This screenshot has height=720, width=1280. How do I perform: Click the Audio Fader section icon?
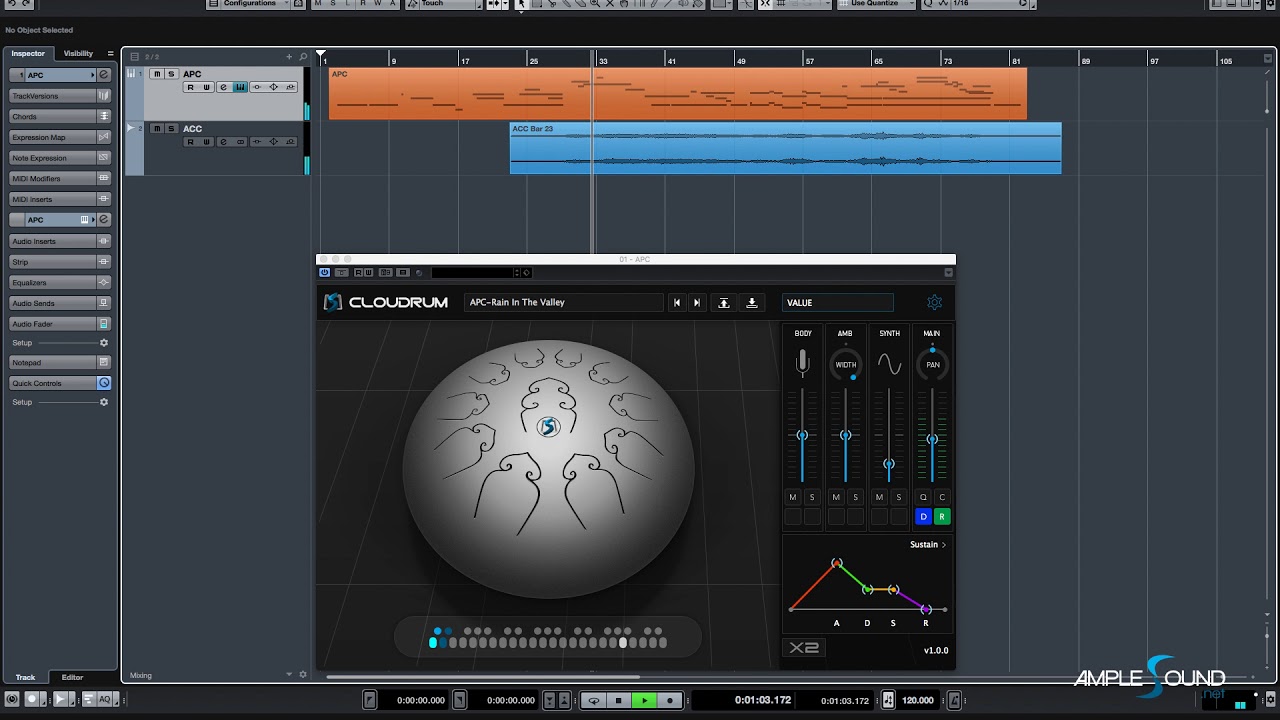point(104,324)
